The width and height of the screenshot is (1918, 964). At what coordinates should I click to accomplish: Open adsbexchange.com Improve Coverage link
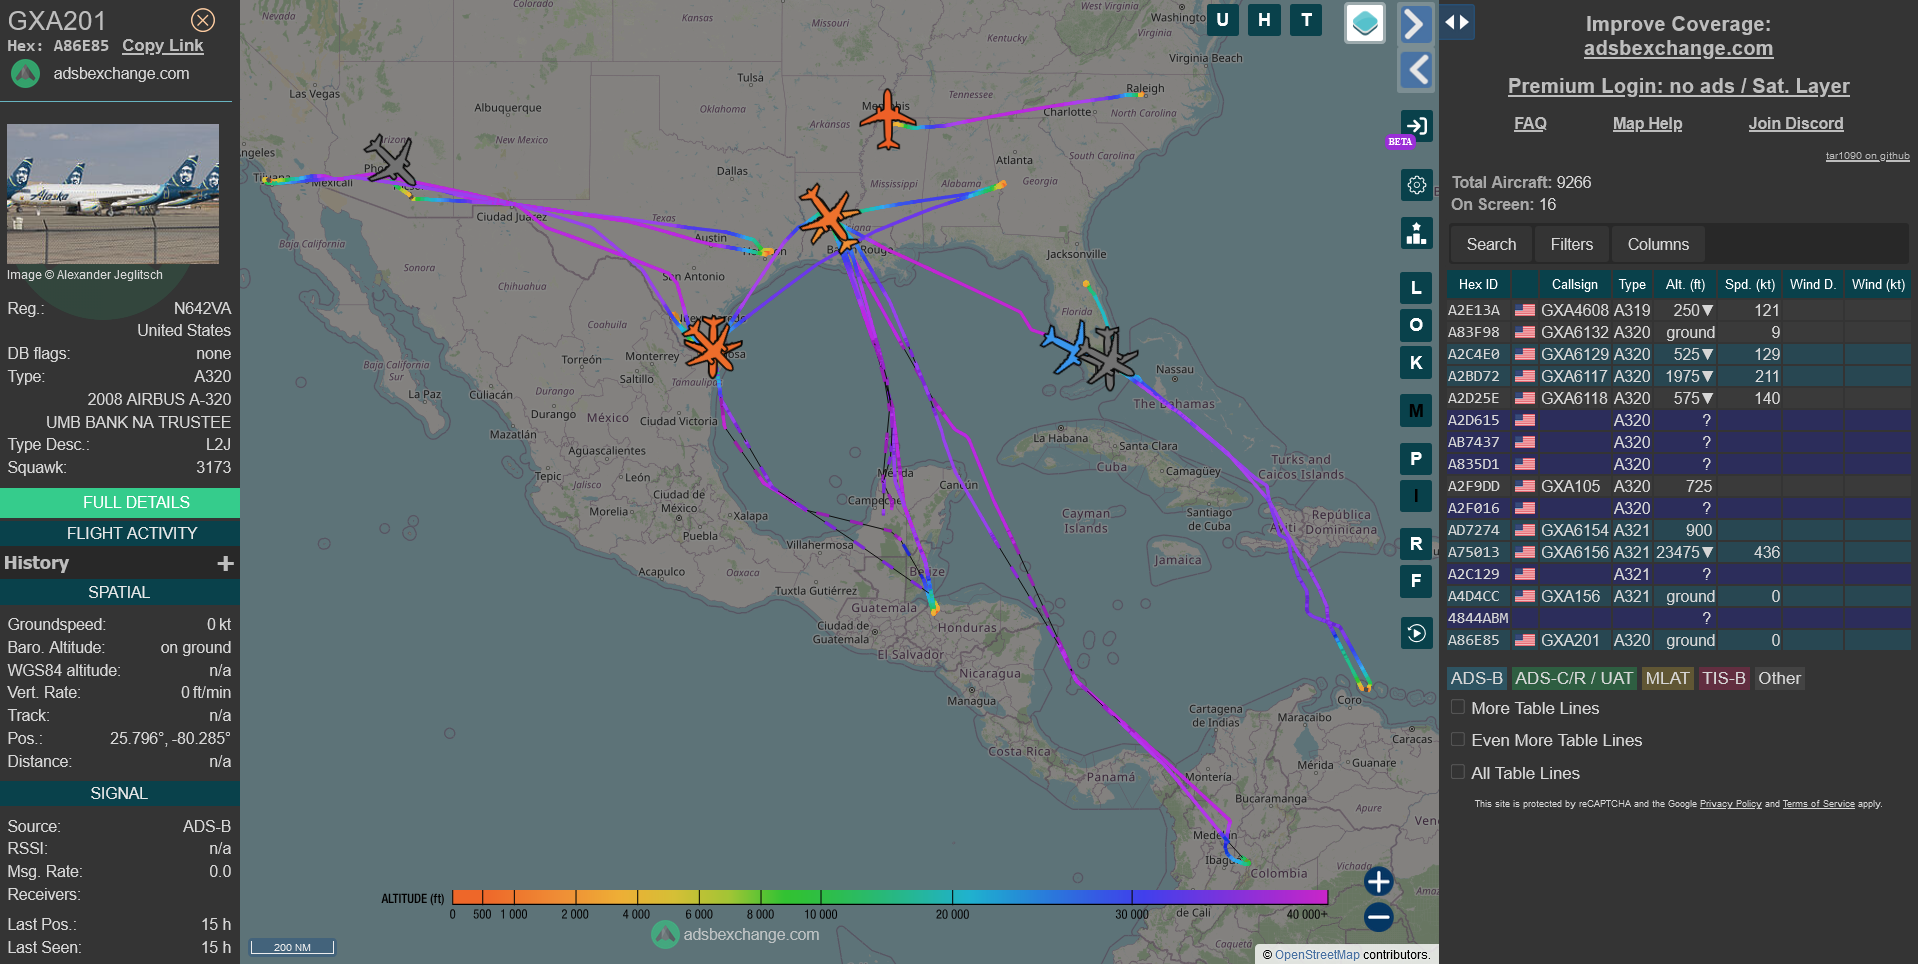tap(1678, 48)
